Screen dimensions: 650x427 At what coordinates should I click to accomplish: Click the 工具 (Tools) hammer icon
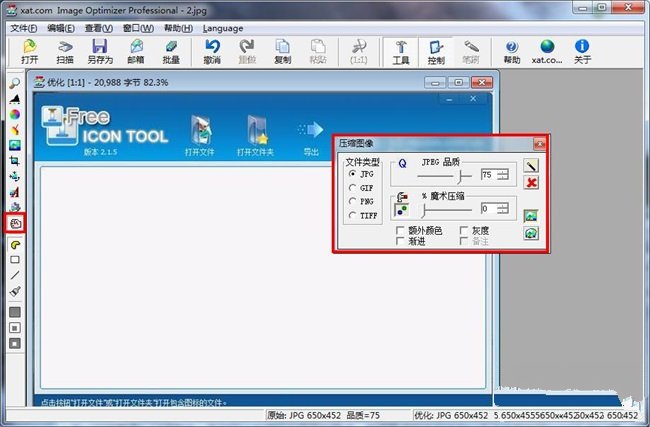tap(401, 51)
